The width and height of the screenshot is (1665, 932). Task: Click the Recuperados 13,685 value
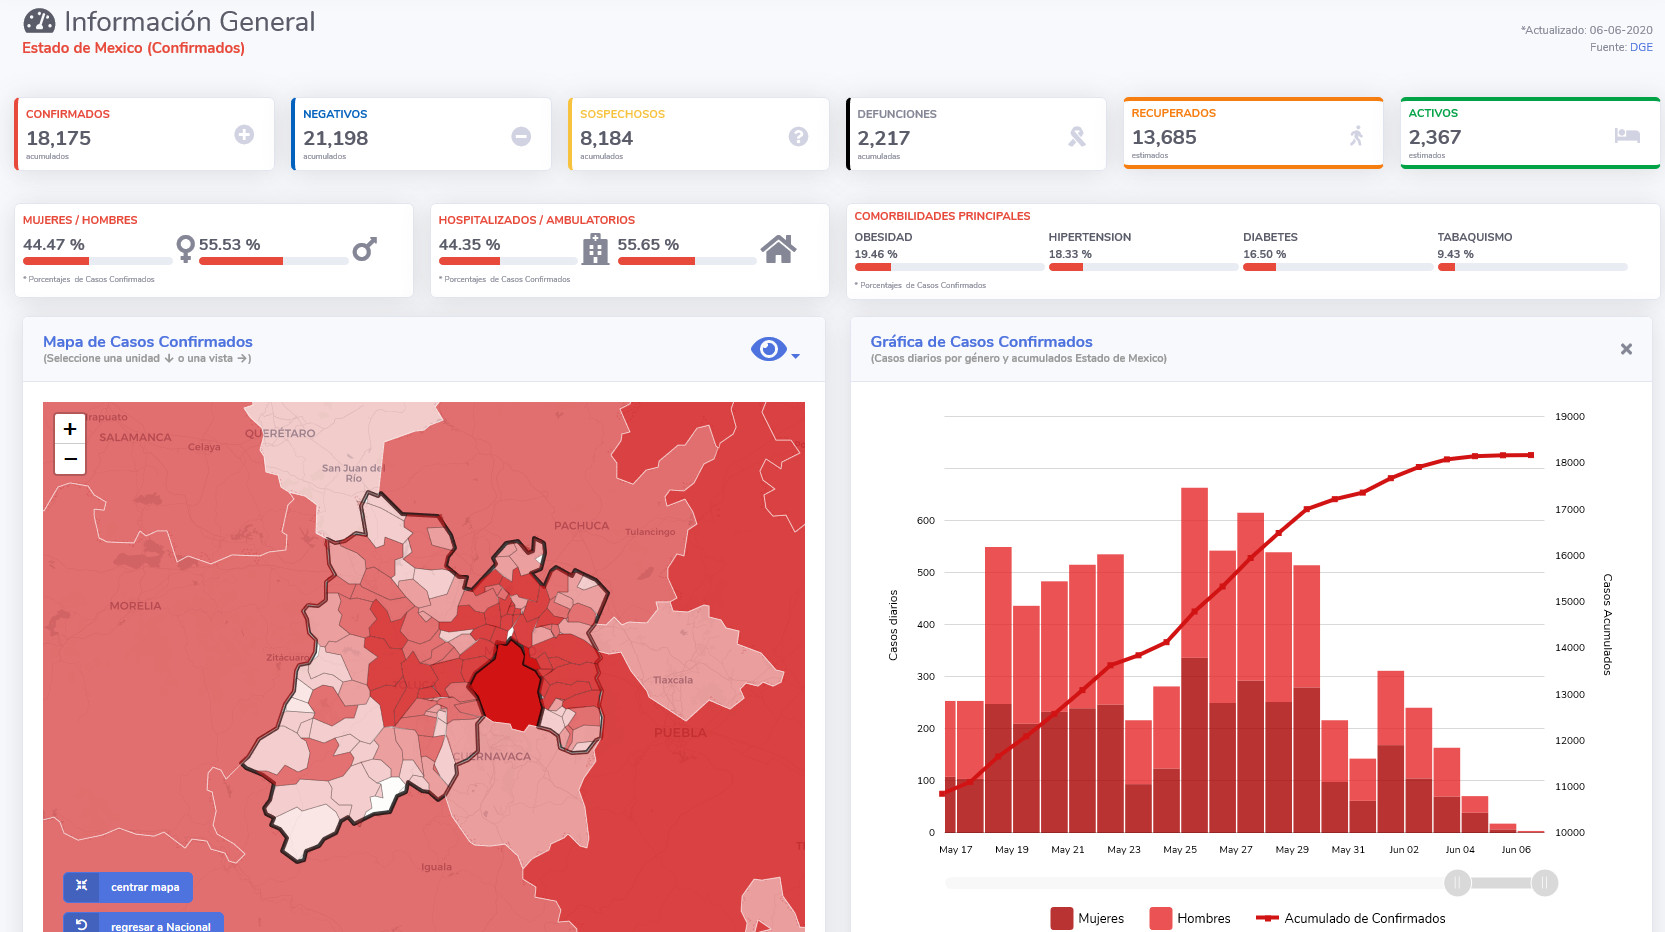[1164, 137]
